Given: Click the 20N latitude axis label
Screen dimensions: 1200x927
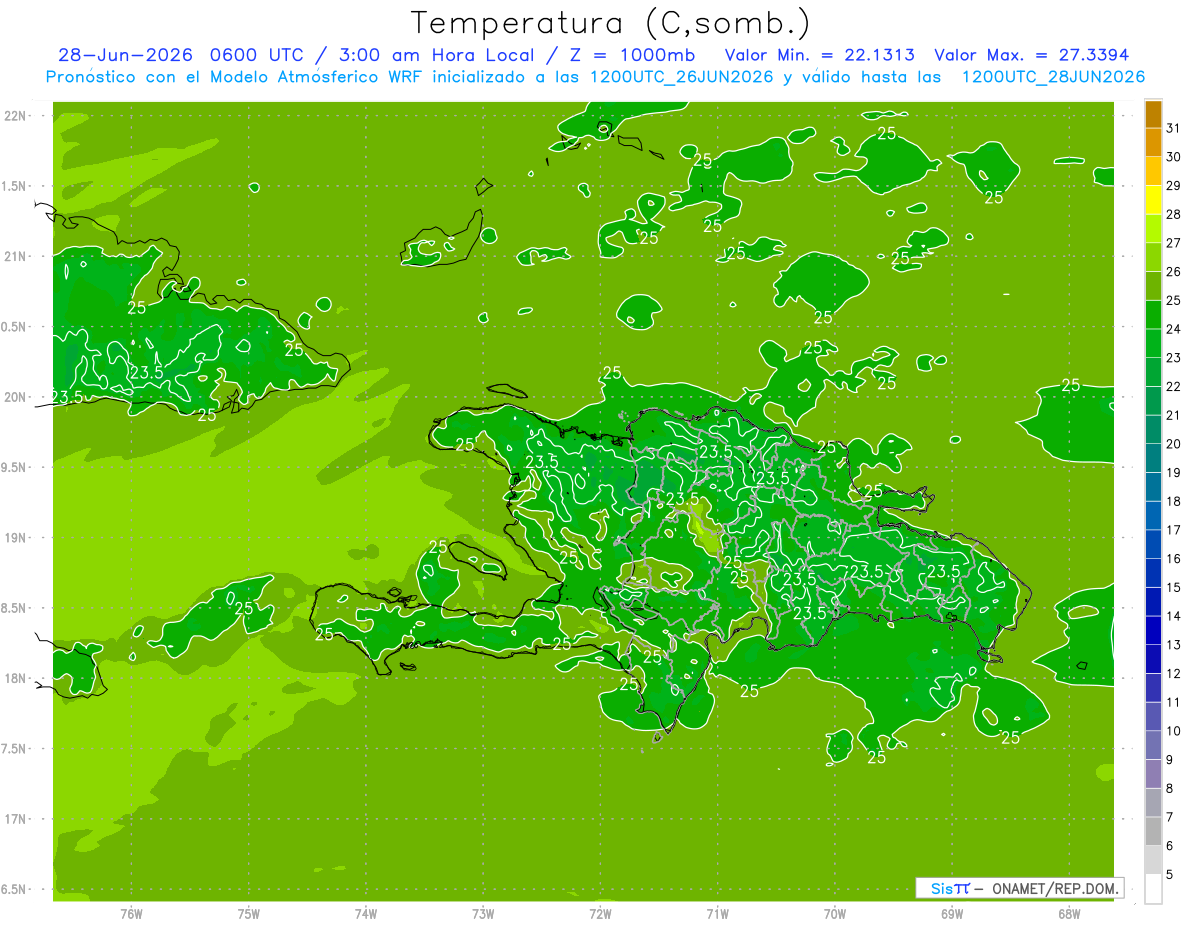Looking at the screenshot, I should click(x=15, y=397).
